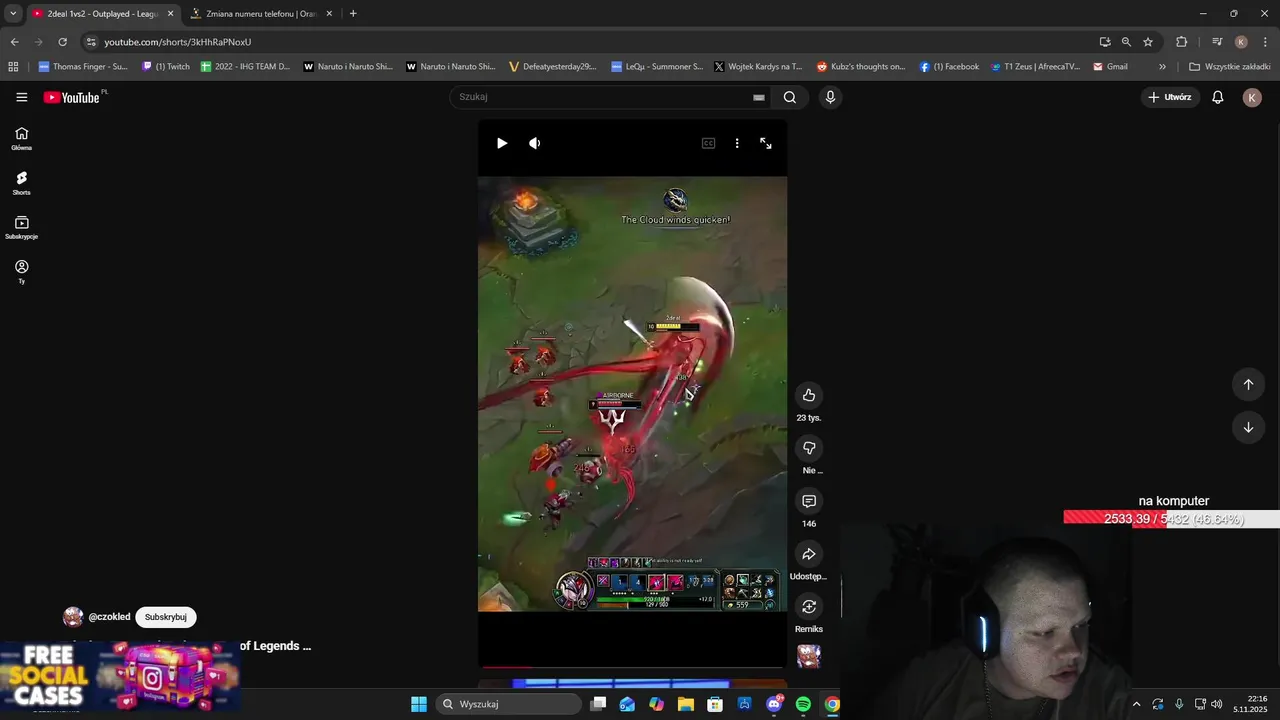Dislike the Short with thumbs down

pos(809,448)
